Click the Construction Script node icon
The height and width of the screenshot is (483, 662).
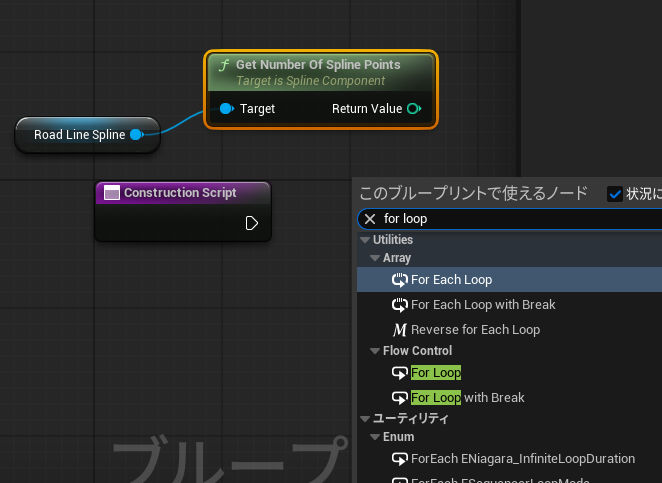[x=112, y=193]
